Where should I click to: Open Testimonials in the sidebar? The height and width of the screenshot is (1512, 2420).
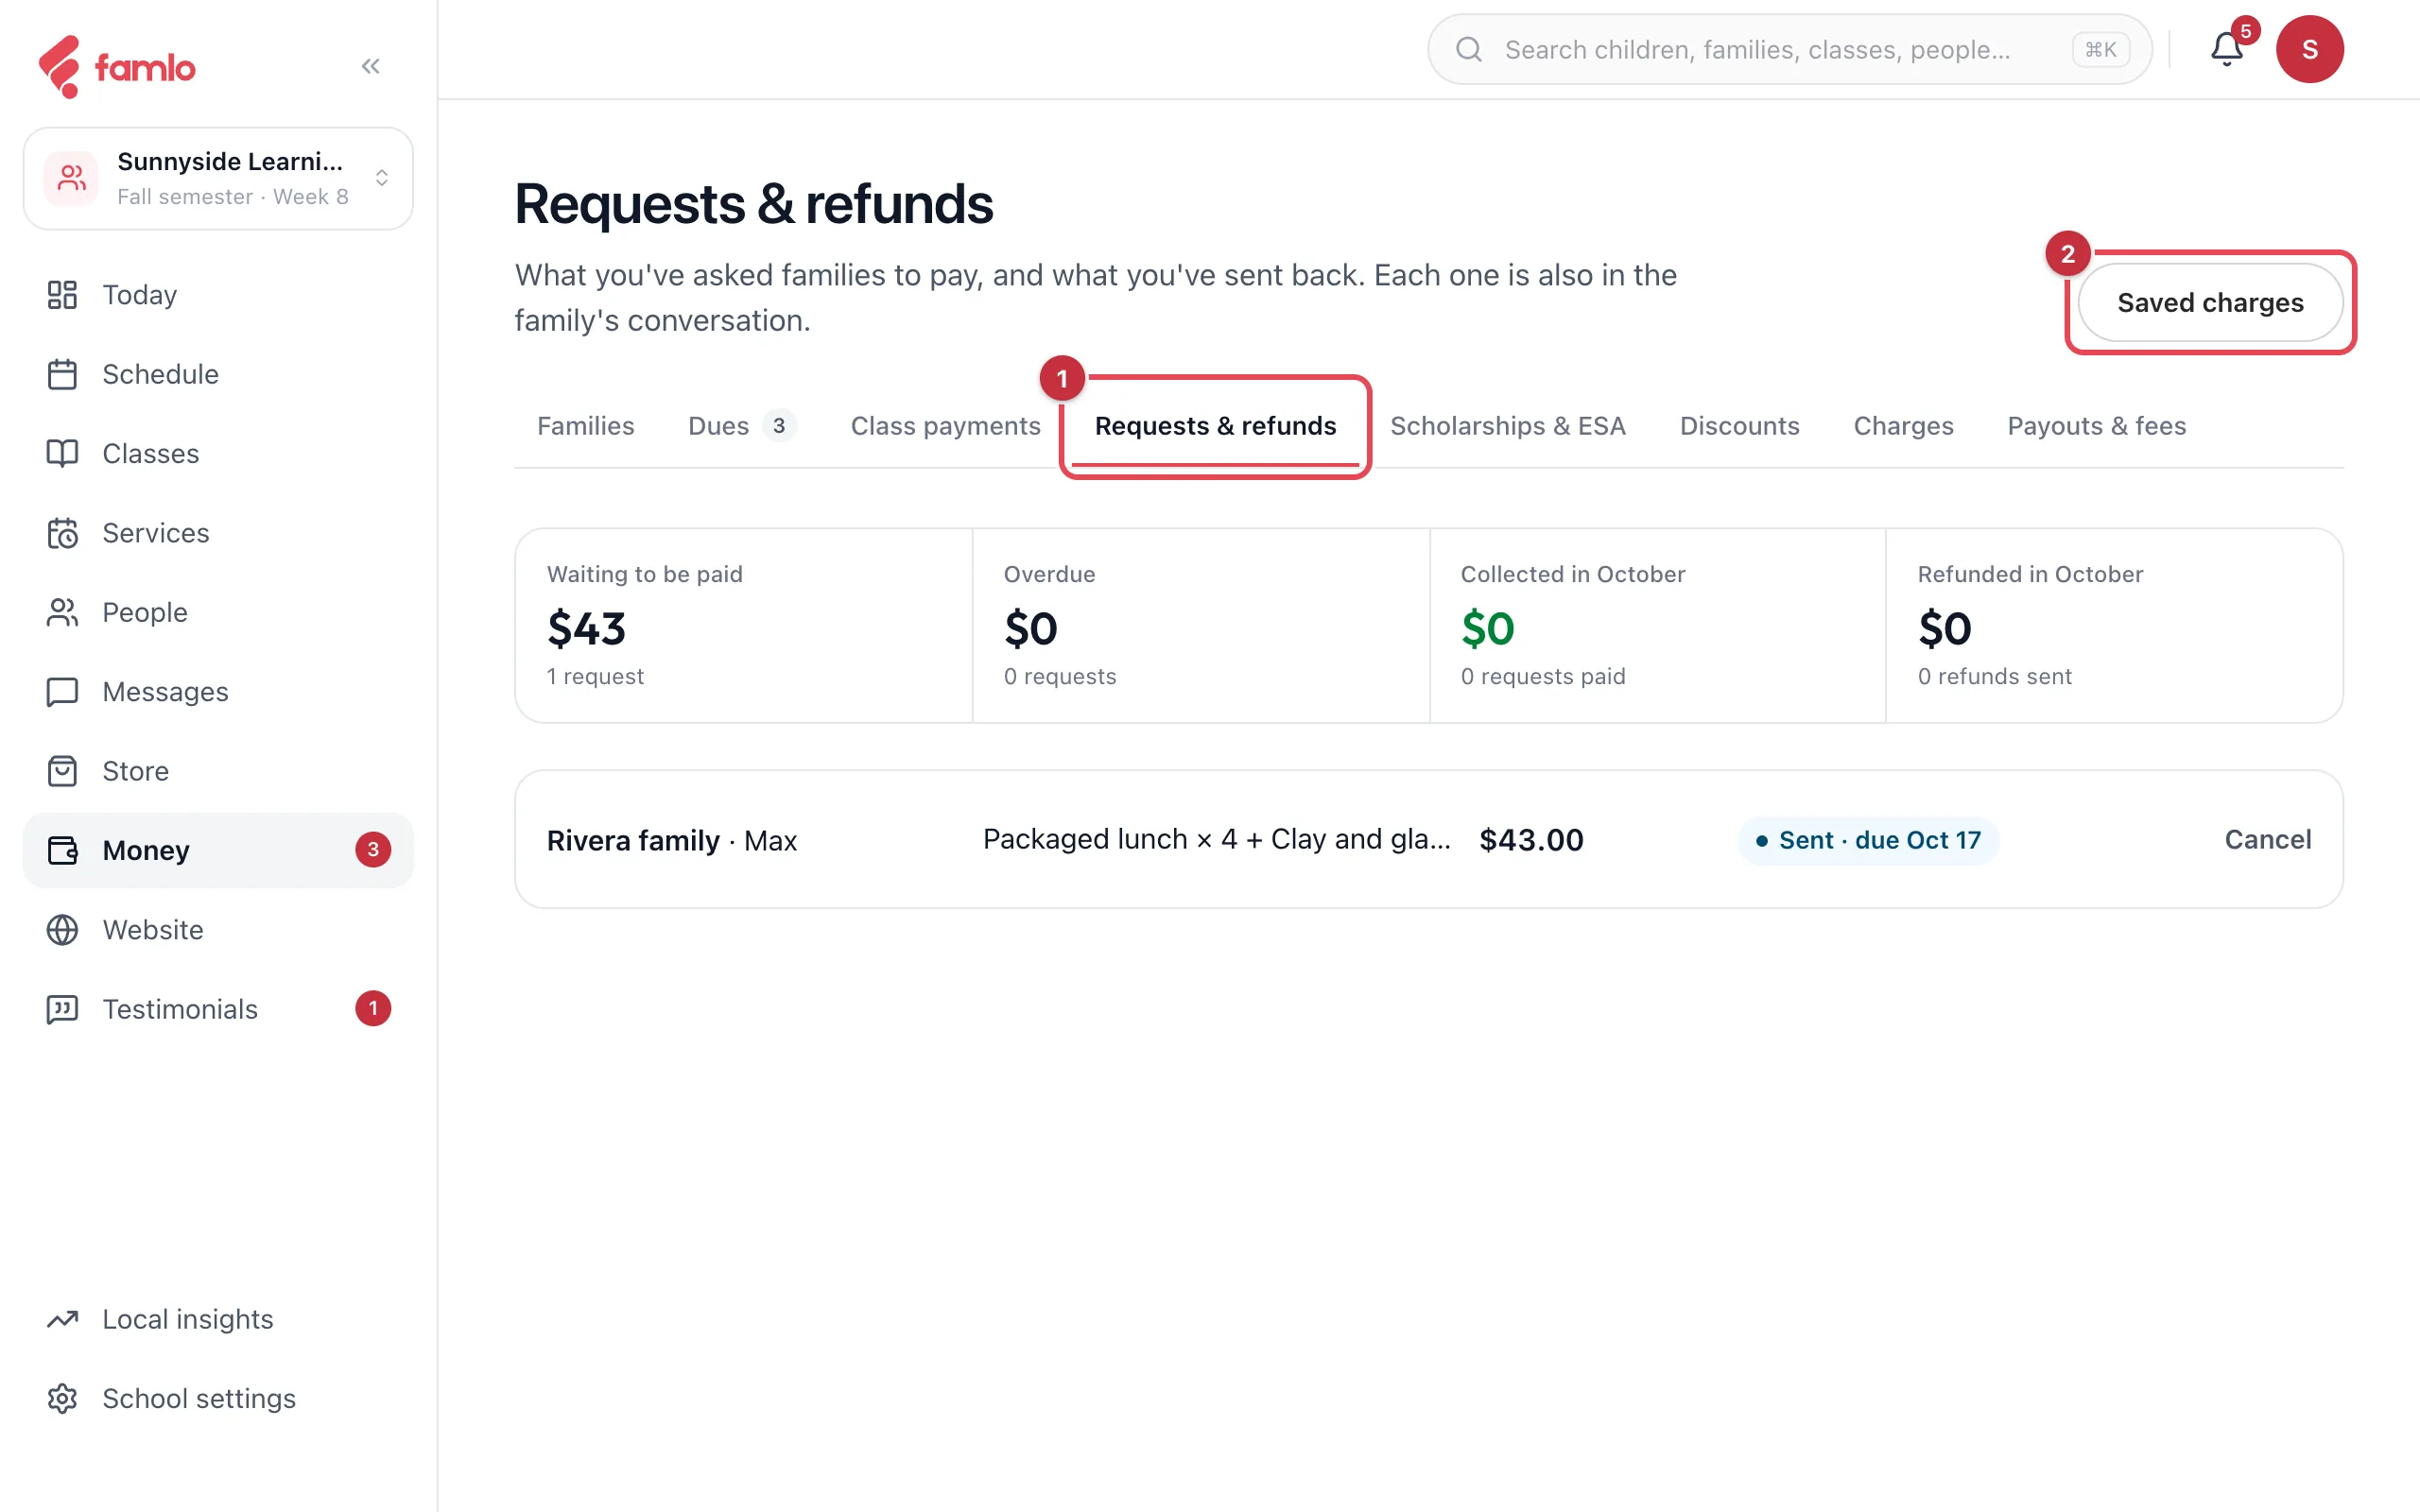tap(218, 1009)
